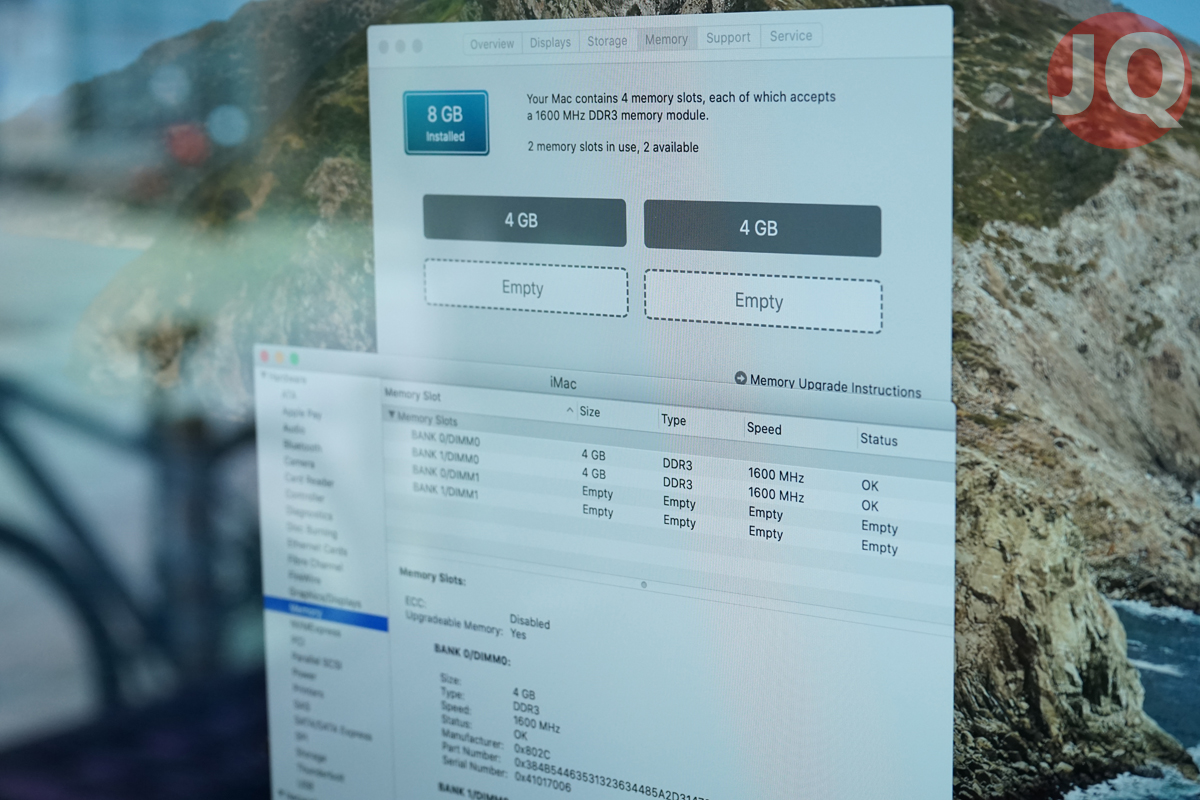The image size is (1200, 800).
Task: Collapse the Hardware section in System Information sidebar
Action: click(264, 375)
